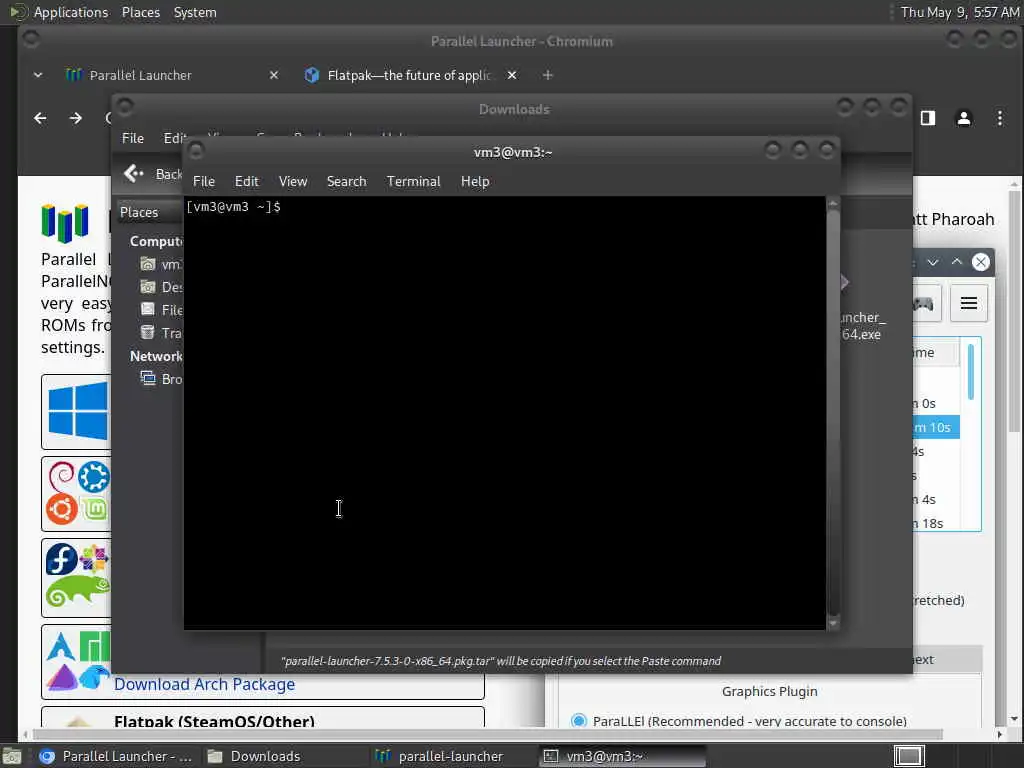Click Flatpak (SteamOS/Other) heading

[x=214, y=722]
